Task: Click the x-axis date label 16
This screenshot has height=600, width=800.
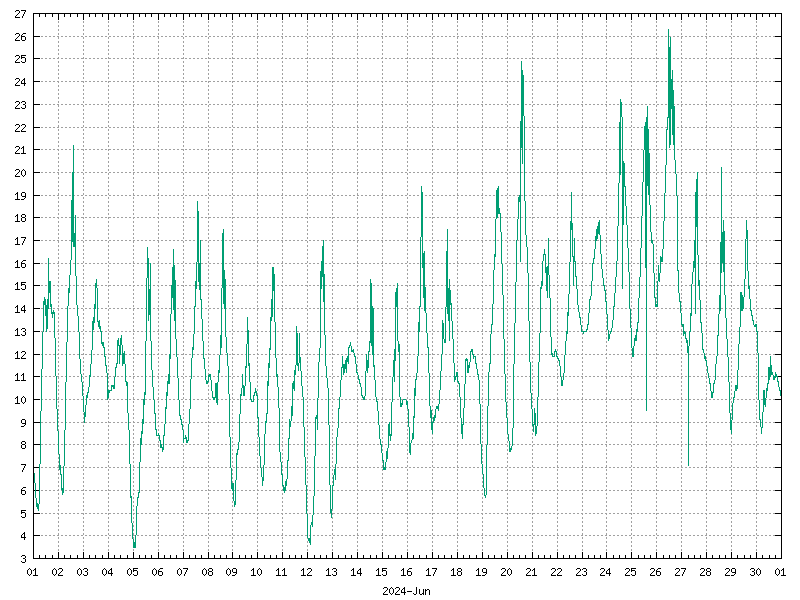Action: (x=407, y=572)
